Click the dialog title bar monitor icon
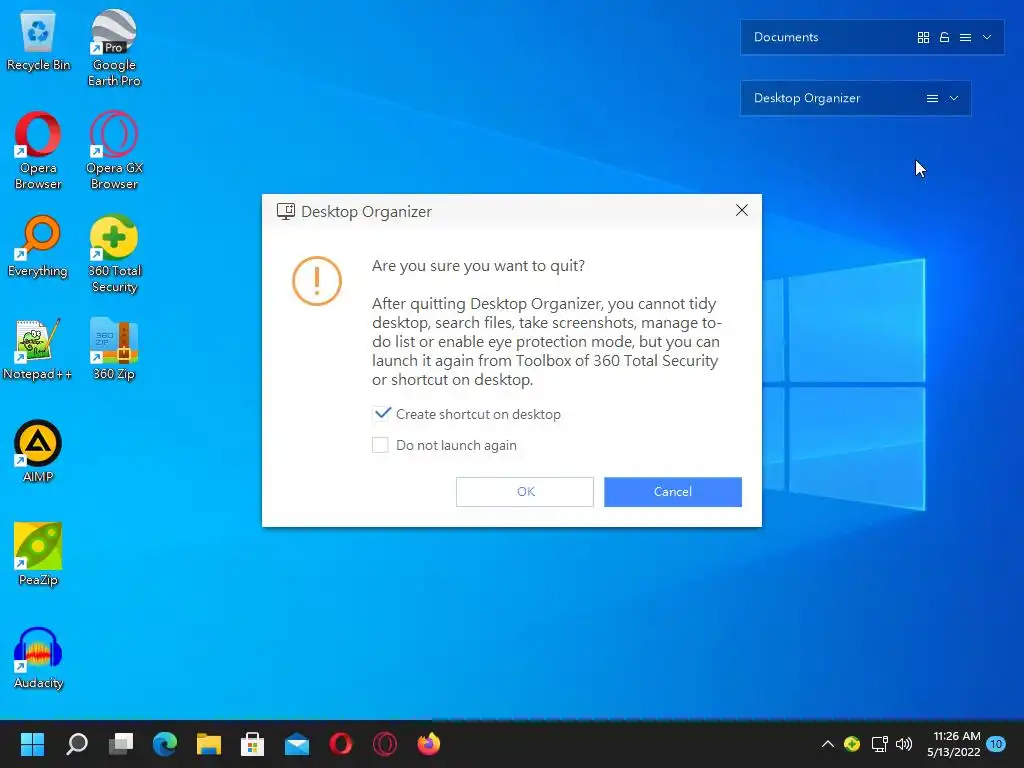The image size is (1024, 768). pos(285,212)
